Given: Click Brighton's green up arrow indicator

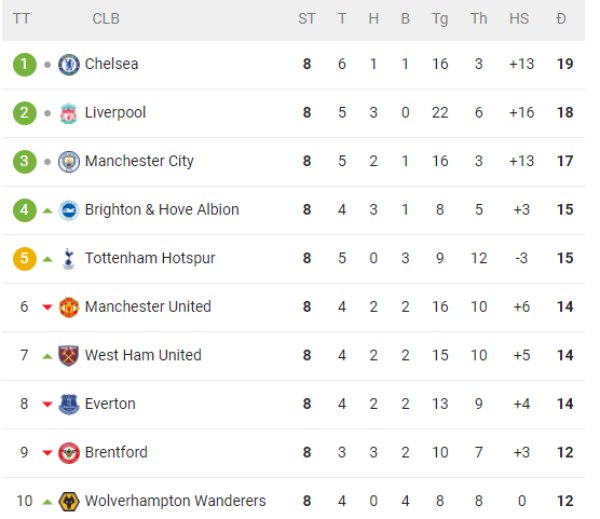Looking at the screenshot, I should point(47,211).
